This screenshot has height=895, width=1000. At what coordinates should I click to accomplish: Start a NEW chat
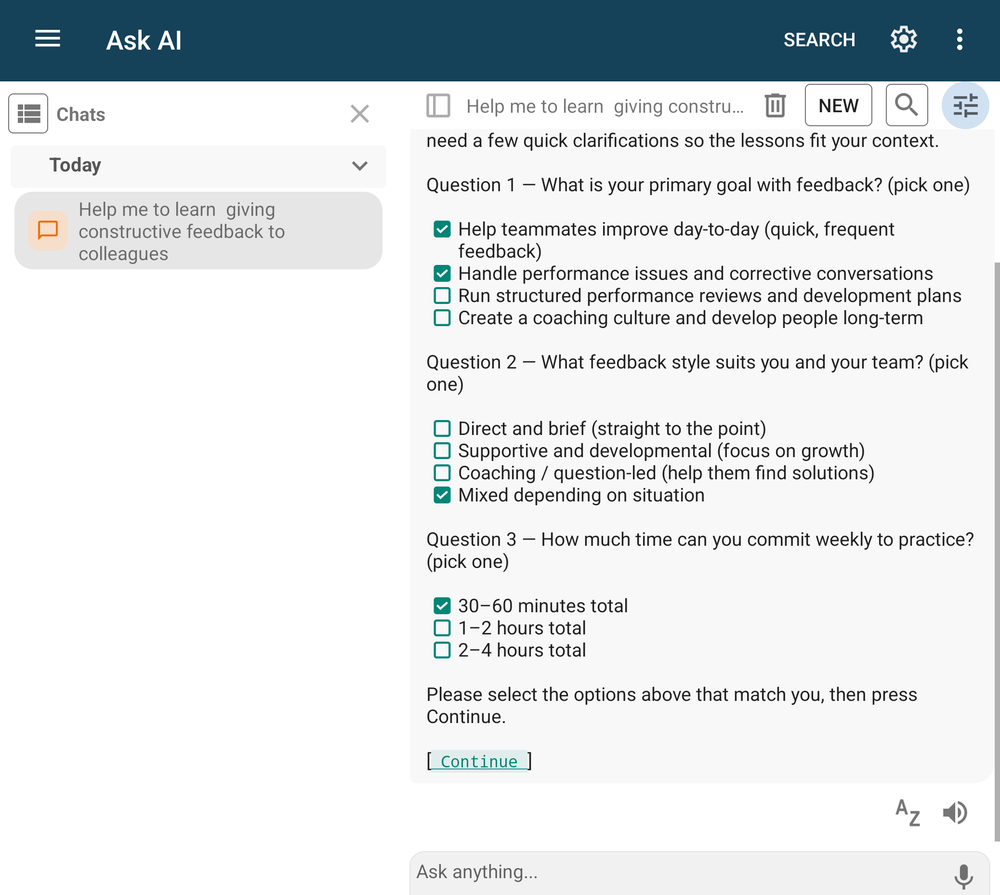[x=838, y=105]
